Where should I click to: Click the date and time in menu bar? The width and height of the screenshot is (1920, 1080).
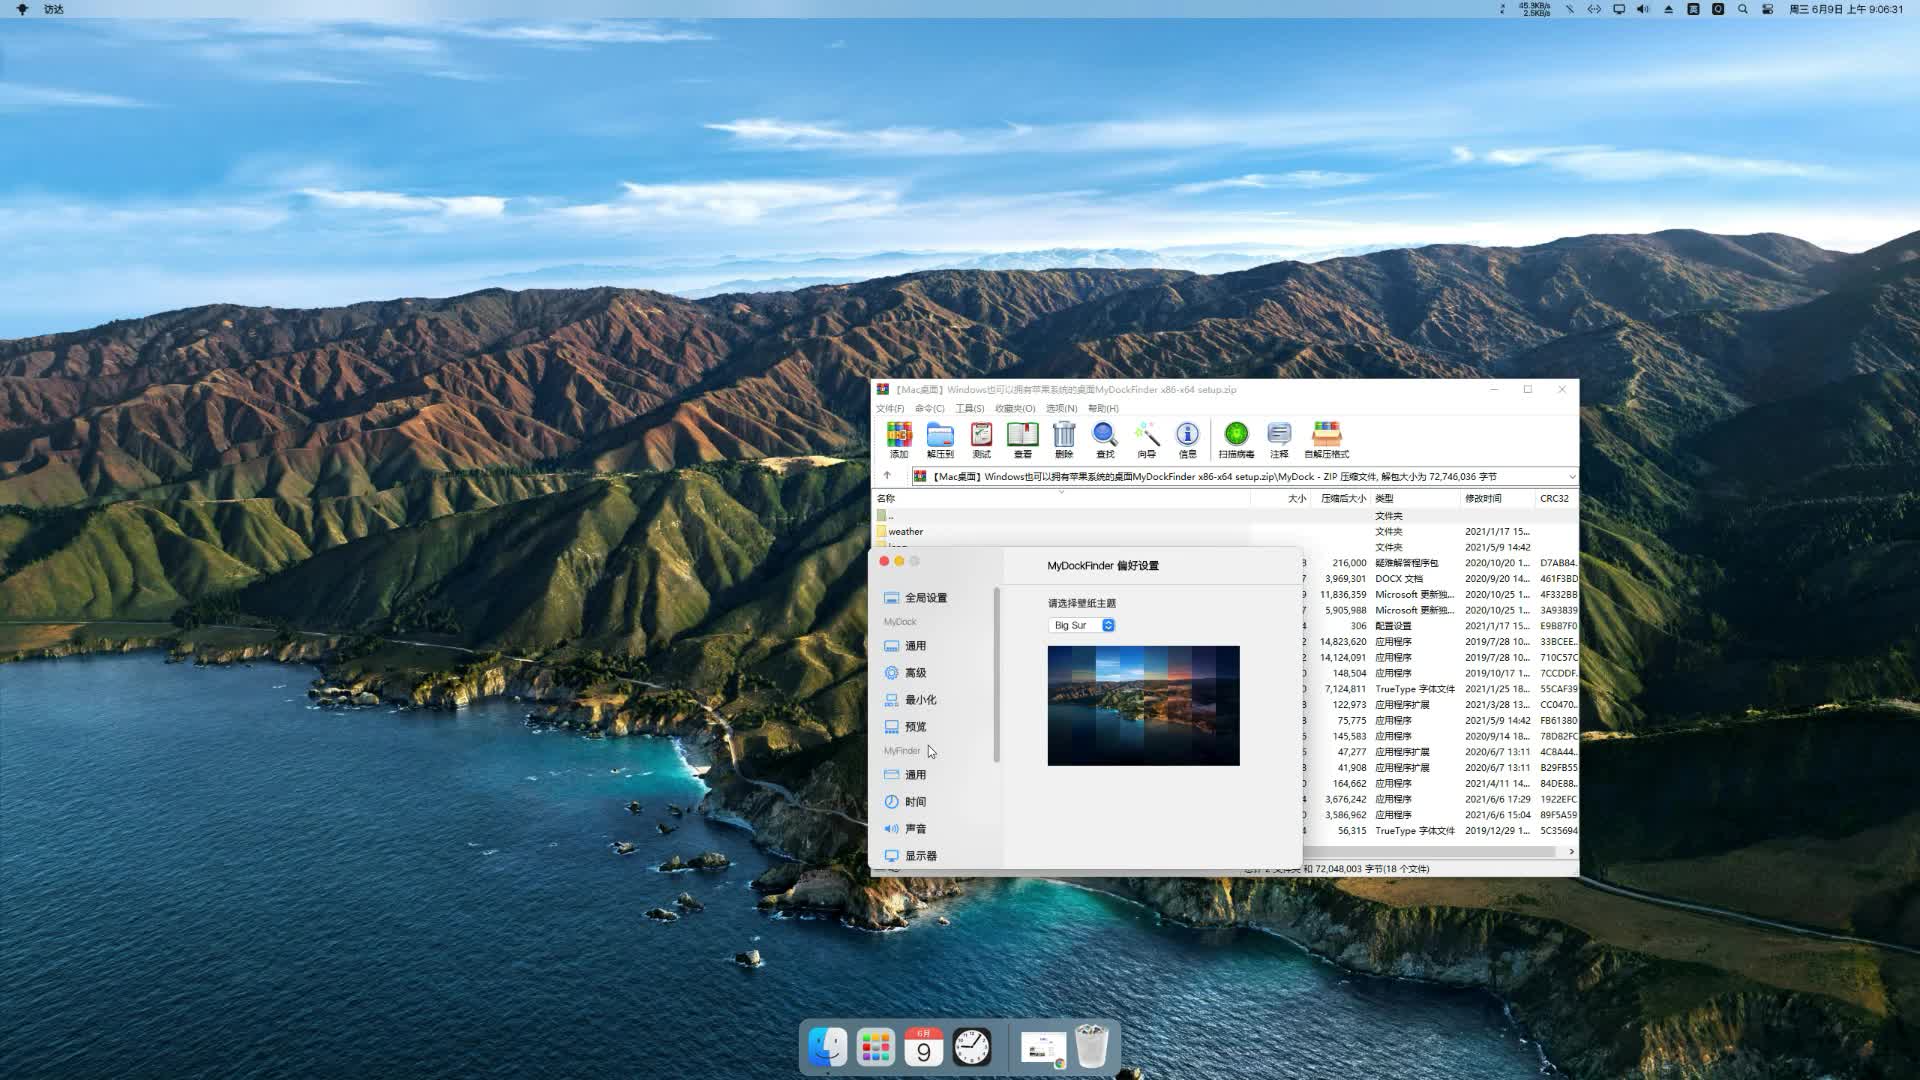[1845, 9]
